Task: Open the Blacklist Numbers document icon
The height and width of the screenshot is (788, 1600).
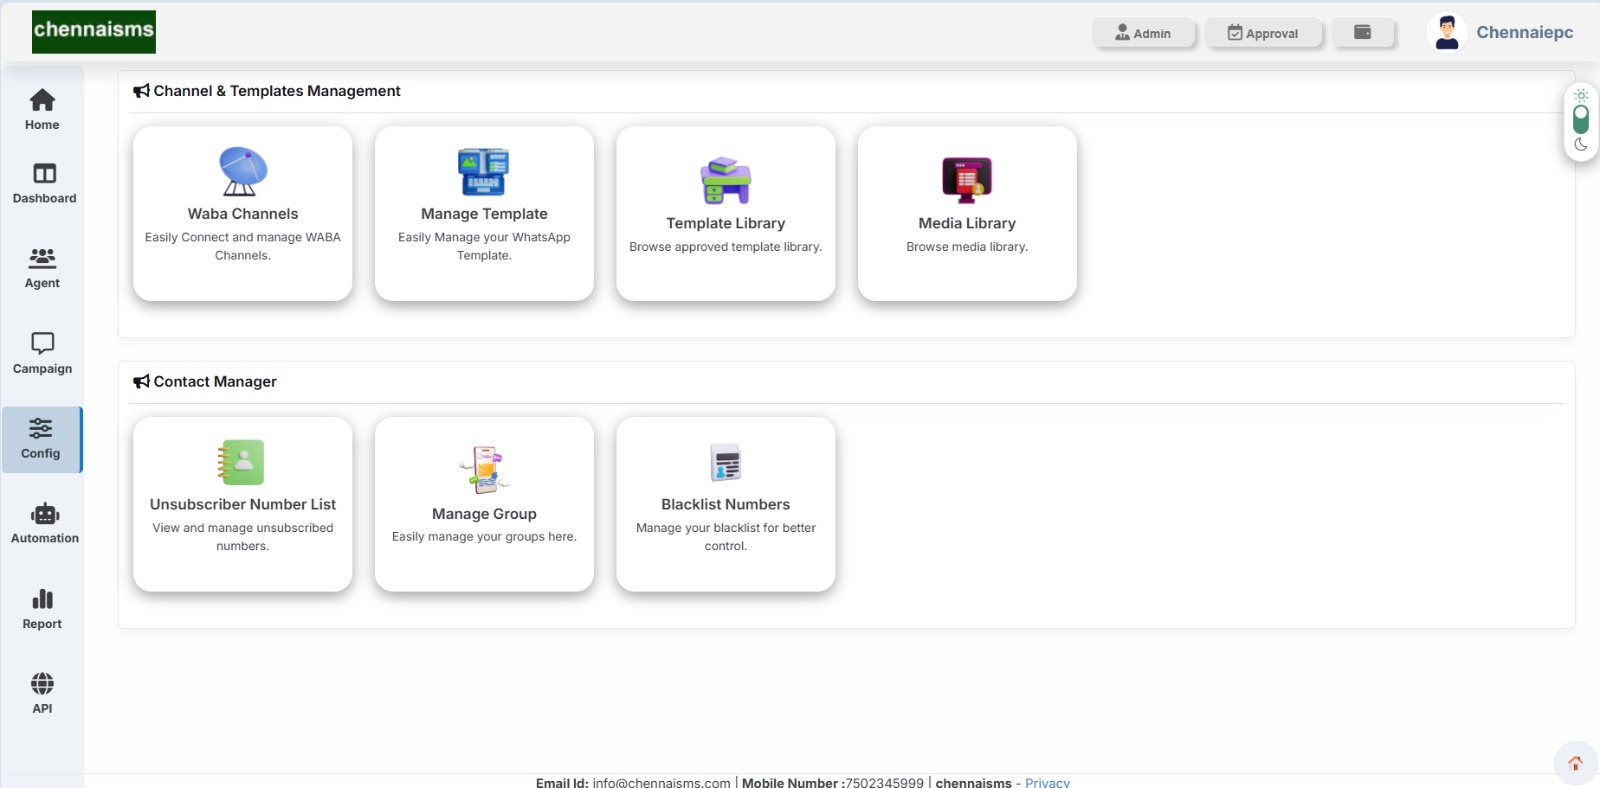Action: [725, 462]
